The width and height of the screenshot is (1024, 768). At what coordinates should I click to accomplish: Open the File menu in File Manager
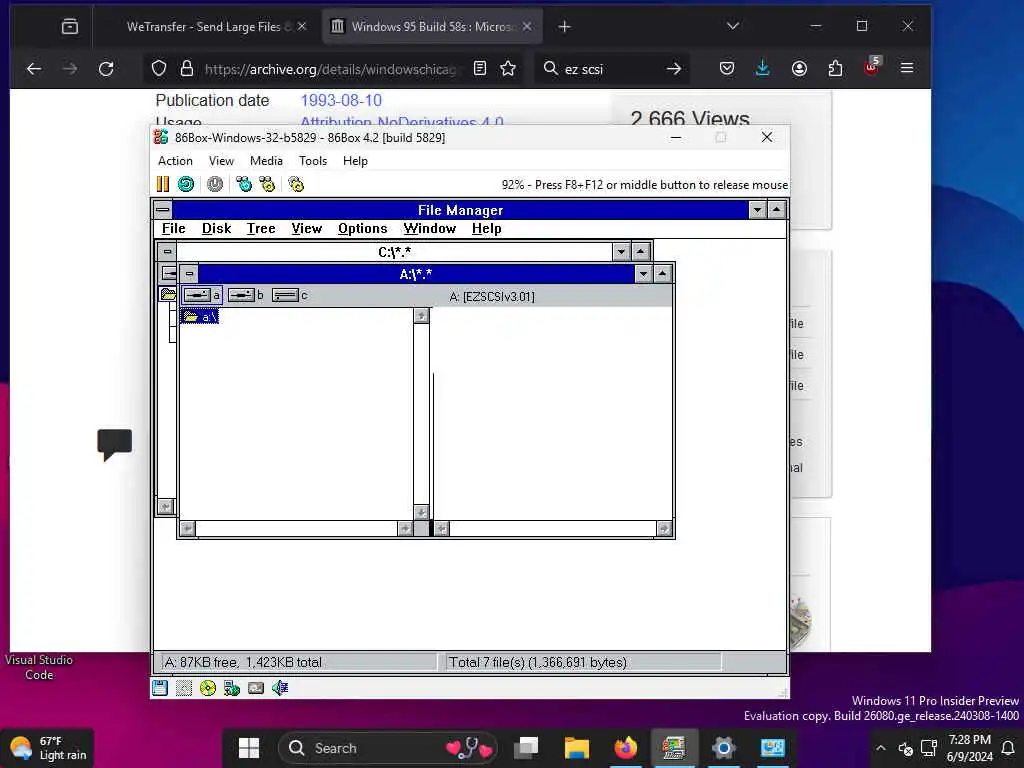pos(174,229)
